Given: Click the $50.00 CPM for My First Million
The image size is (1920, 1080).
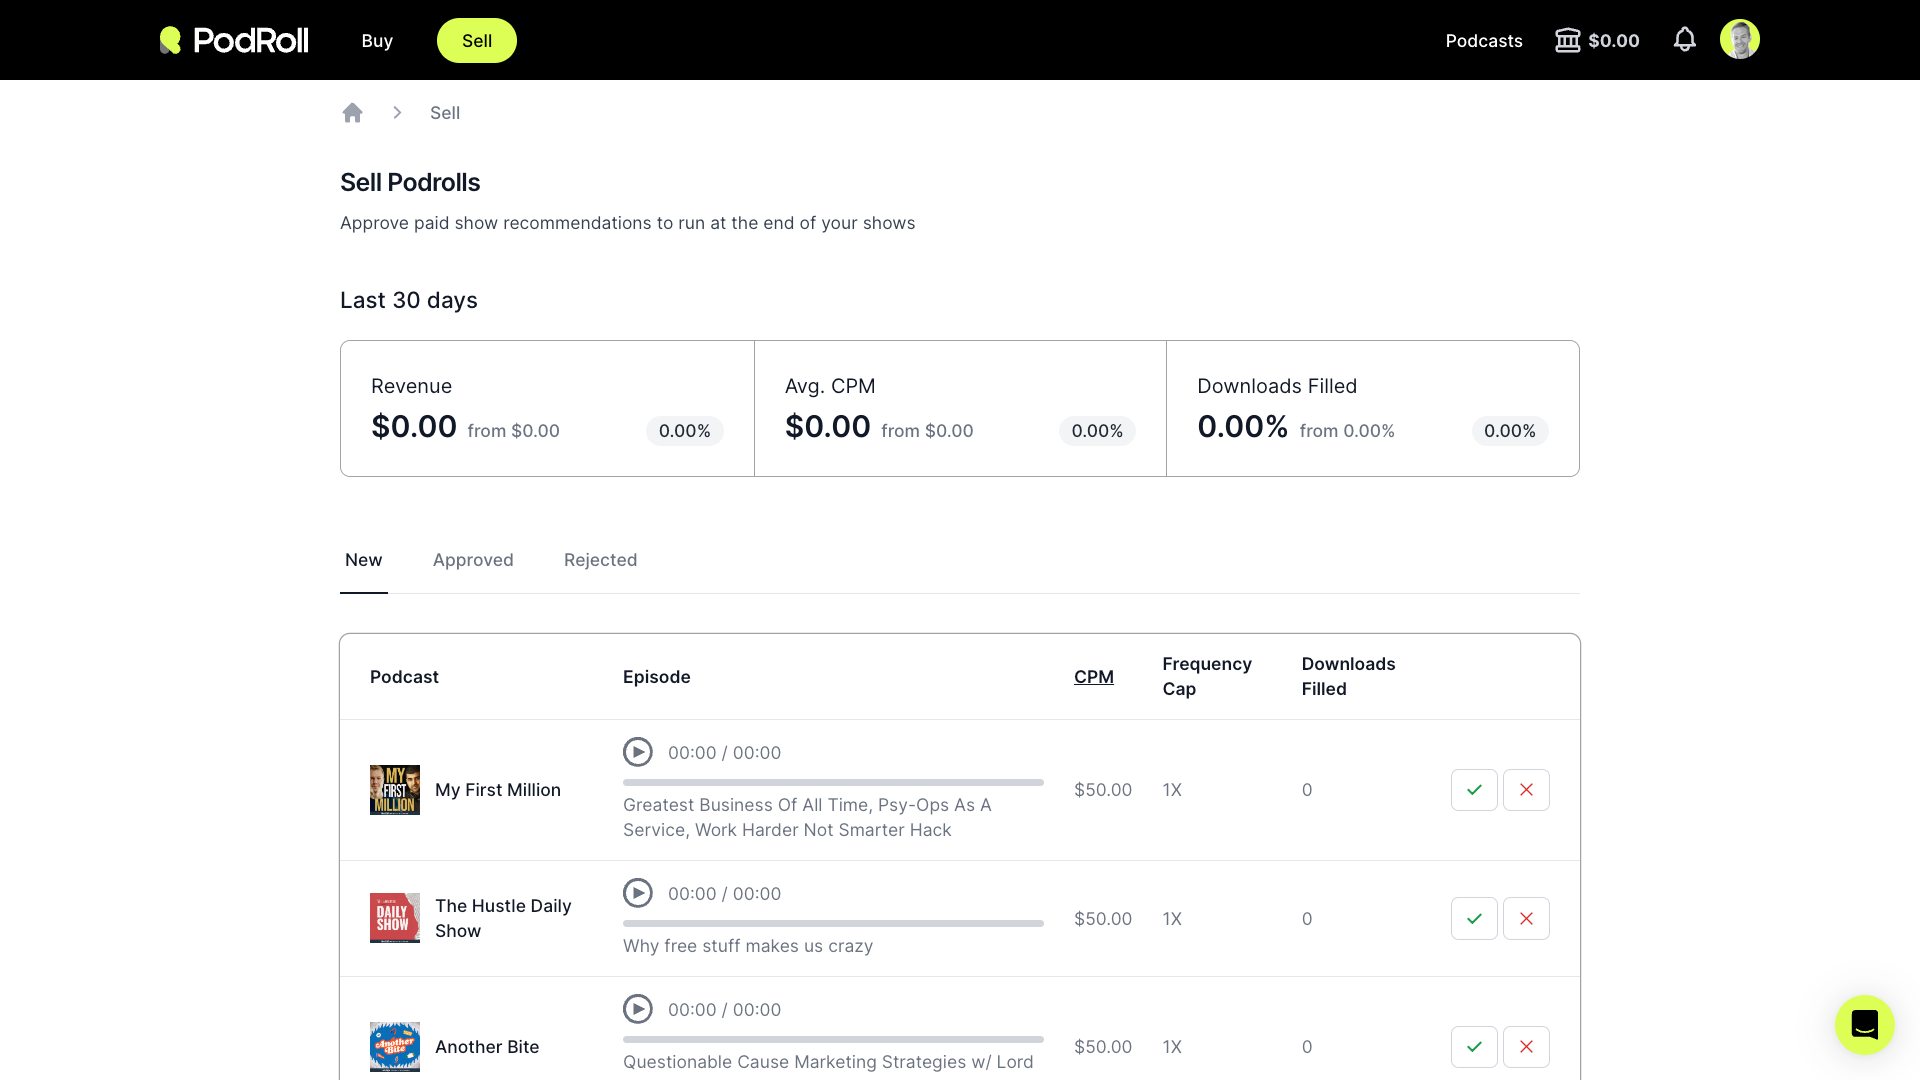Looking at the screenshot, I should [1103, 790].
